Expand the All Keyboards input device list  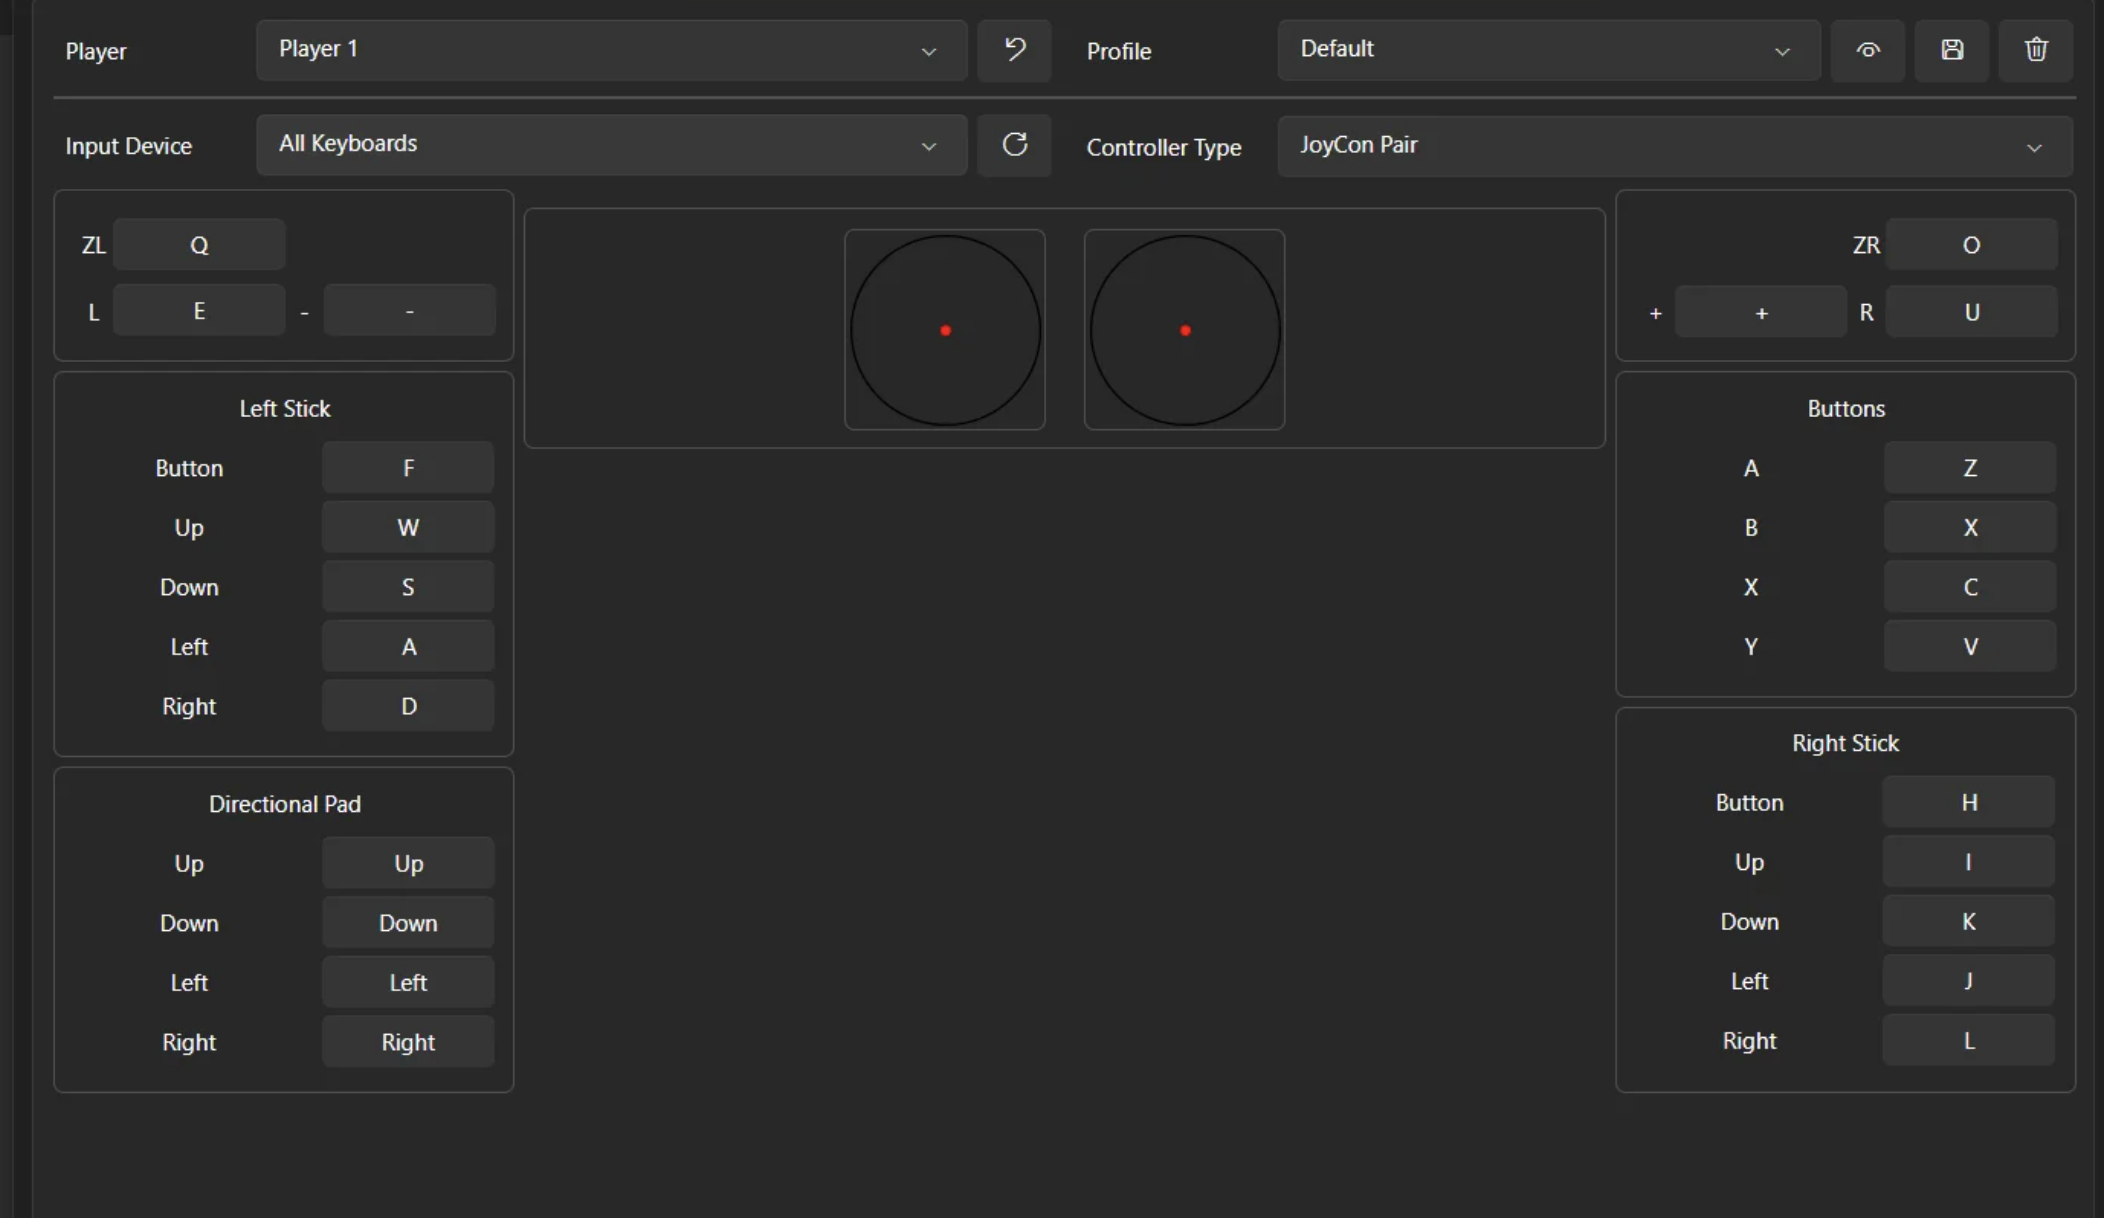click(611, 145)
